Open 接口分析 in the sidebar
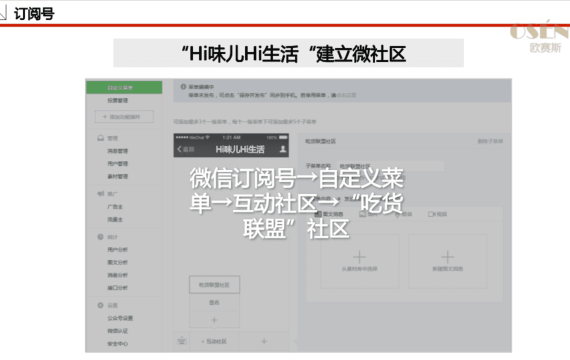Viewport: 570px width, 360px height. (117, 288)
